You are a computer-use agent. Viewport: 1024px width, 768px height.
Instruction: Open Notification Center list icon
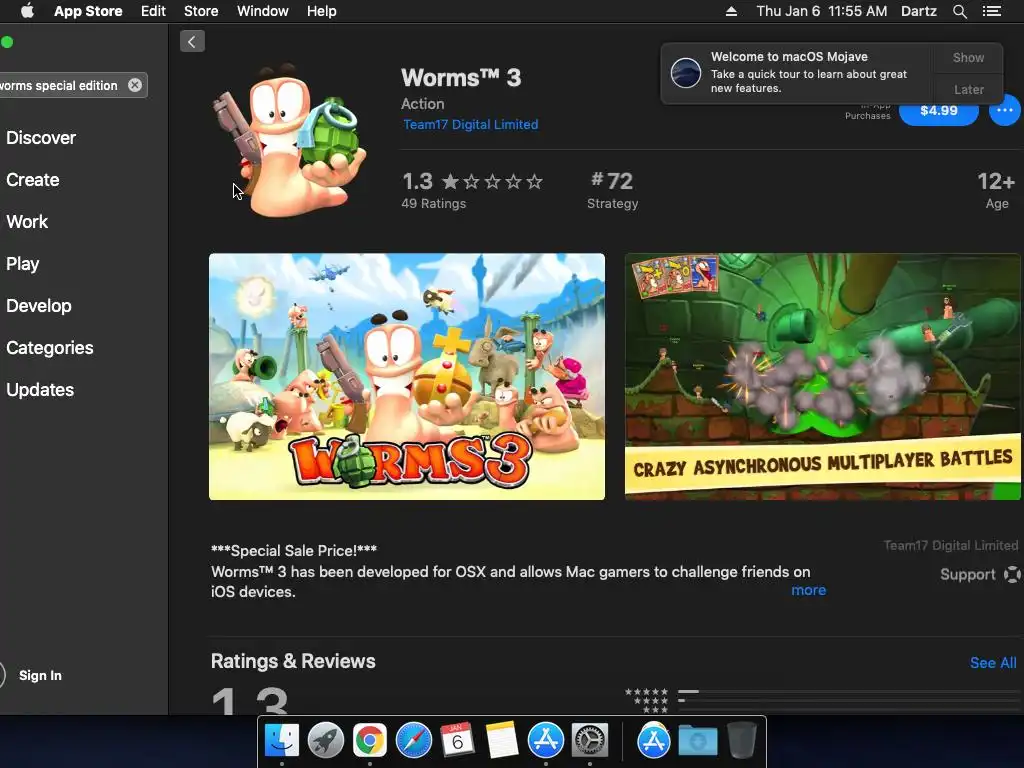991,11
